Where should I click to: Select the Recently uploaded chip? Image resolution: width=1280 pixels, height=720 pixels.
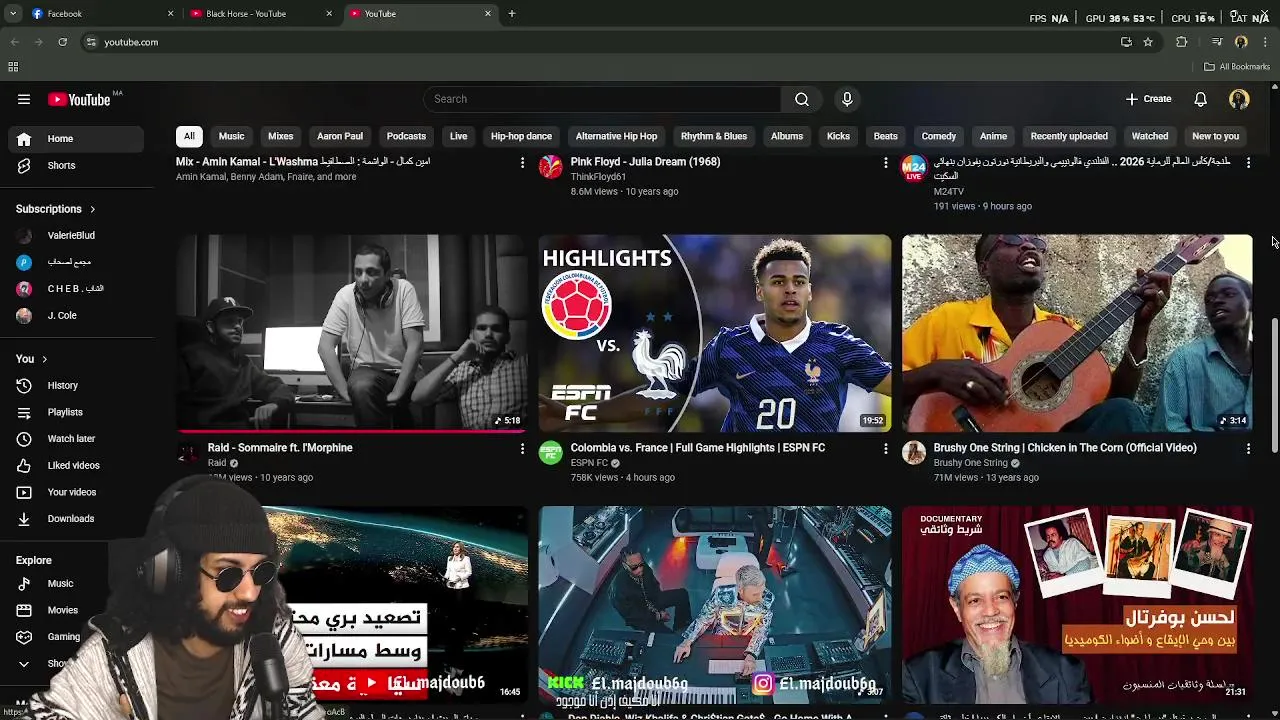click(x=1069, y=136)
